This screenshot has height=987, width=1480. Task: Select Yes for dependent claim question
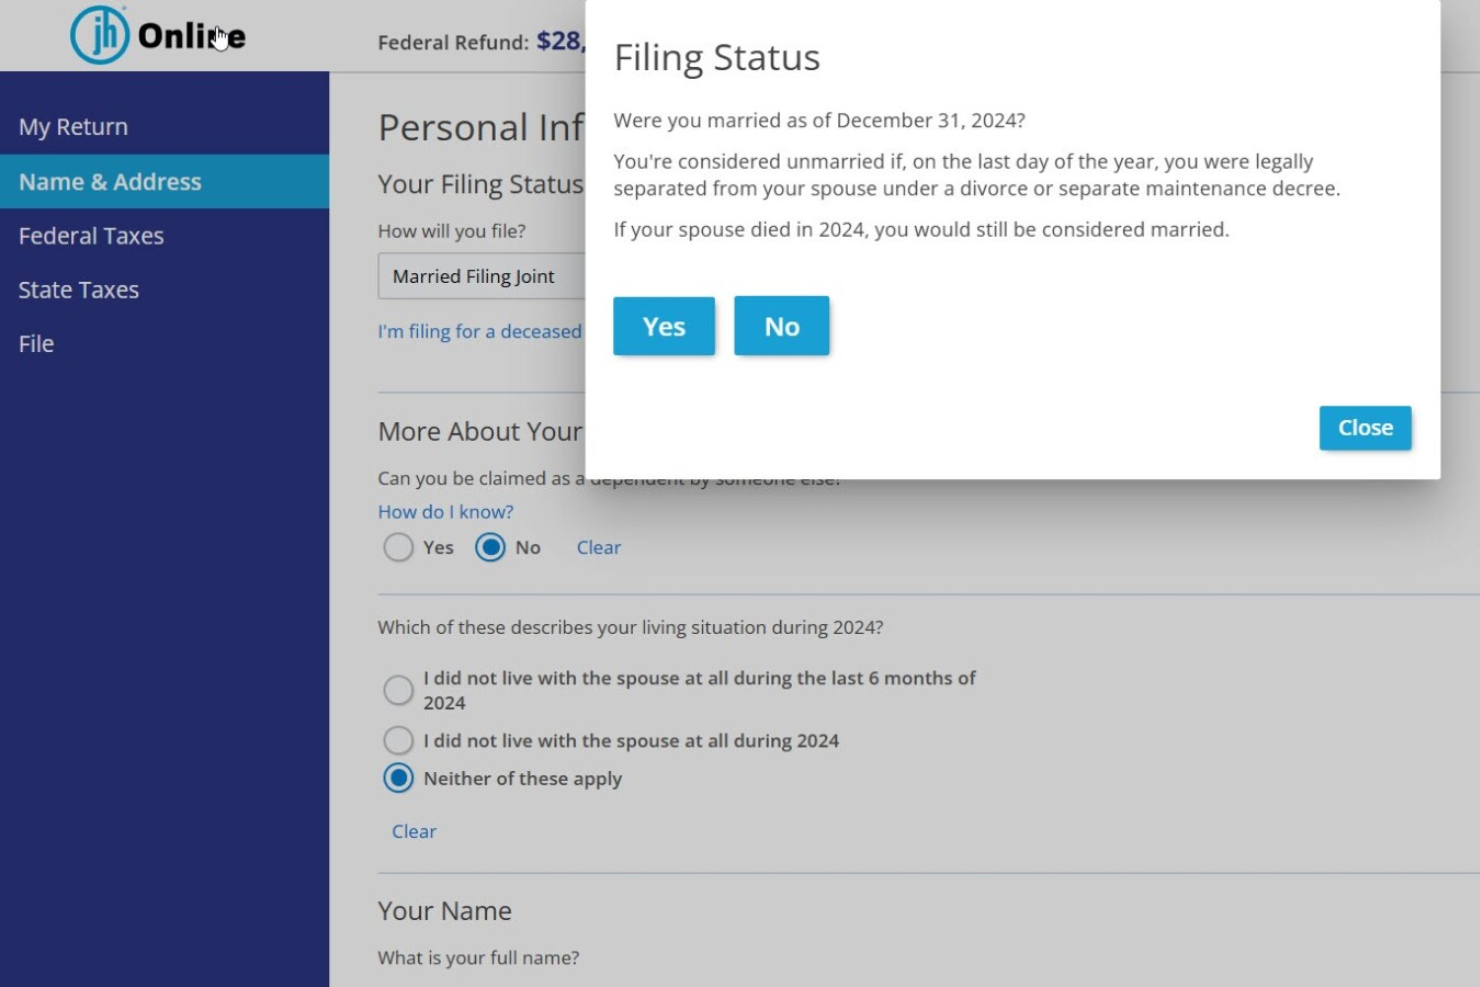point(399,547)
